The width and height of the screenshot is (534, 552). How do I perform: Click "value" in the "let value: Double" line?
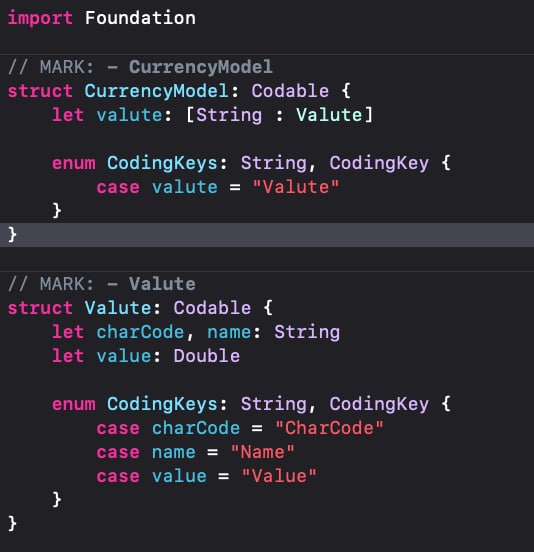[124, 356]
